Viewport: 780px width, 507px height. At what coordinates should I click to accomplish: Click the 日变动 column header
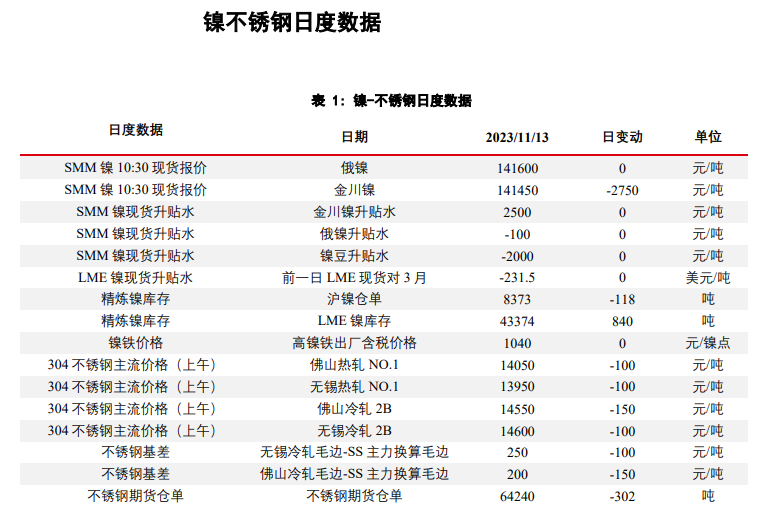[x=622, y=137]
